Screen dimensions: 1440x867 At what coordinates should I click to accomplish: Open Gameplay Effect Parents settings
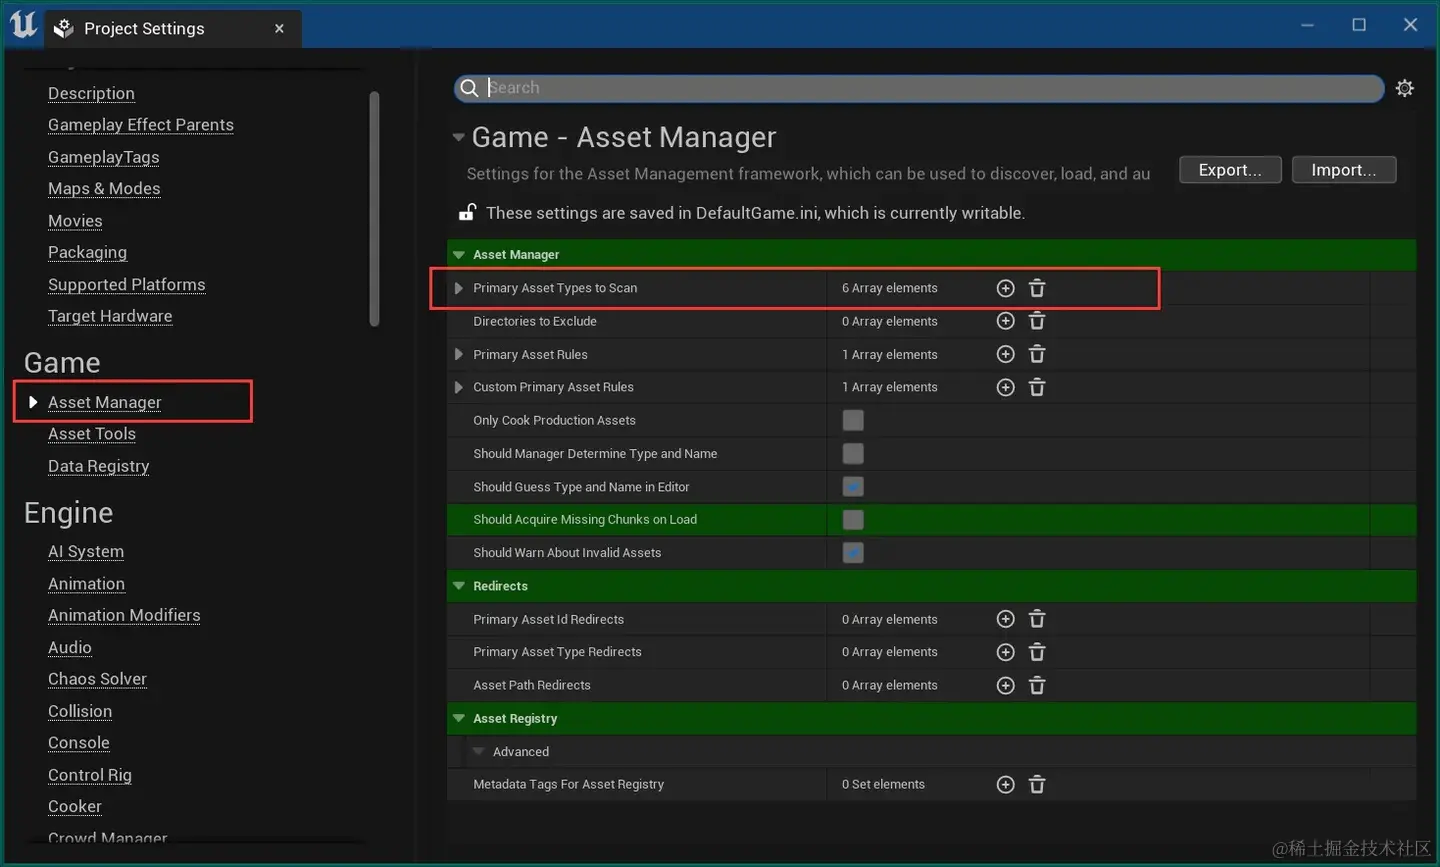pyautogui.click(x=141, y=125)
